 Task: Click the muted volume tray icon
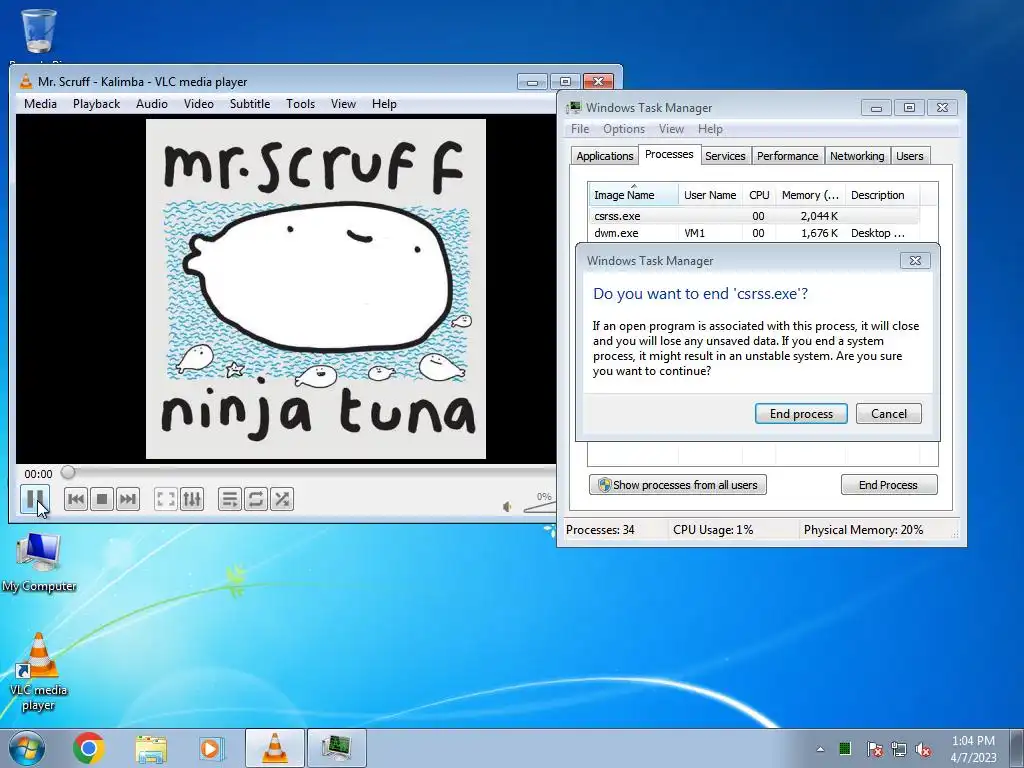point(923,749)
